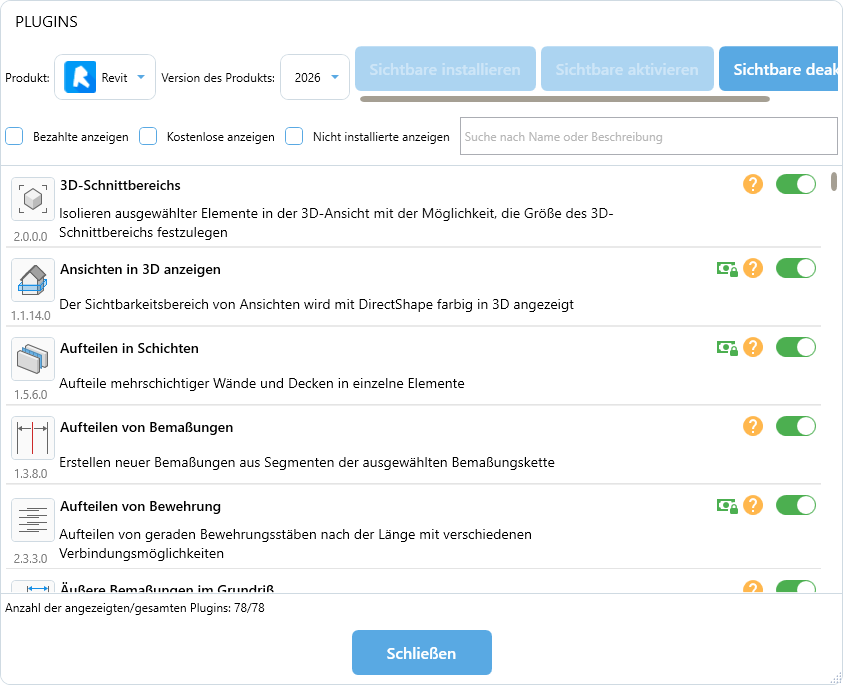The width and height of the screenshot is (843, 685).
Task: Check the Kostenlose anzeigen option
Action: (x=148, y=136)
